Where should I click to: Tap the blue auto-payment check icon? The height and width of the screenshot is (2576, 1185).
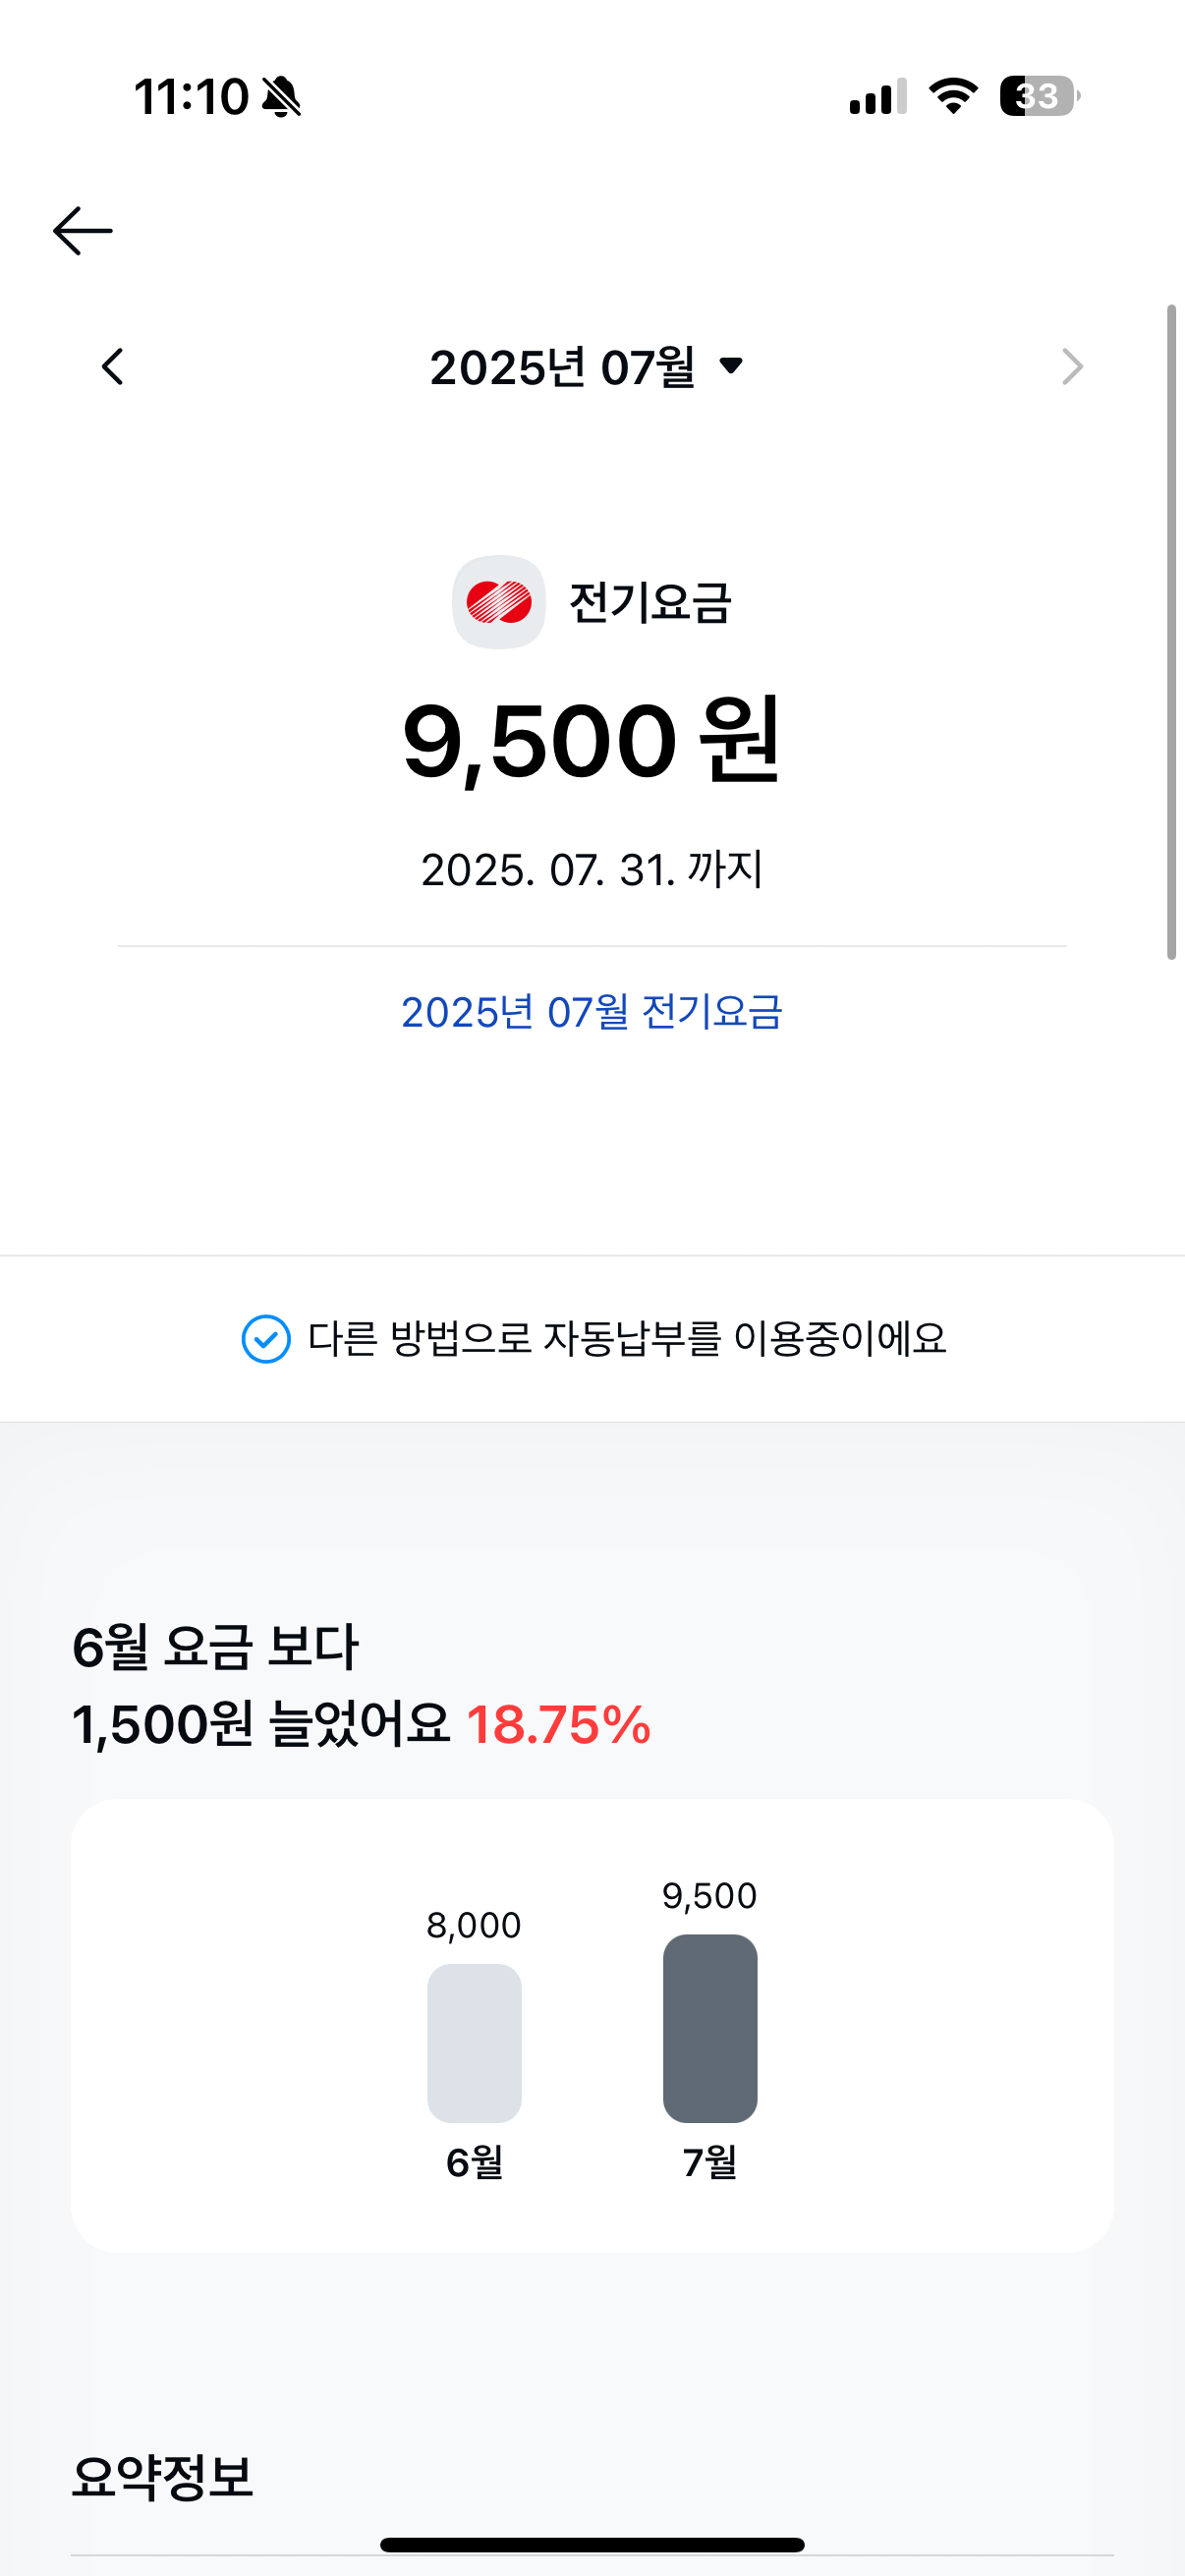point(266,1339)
